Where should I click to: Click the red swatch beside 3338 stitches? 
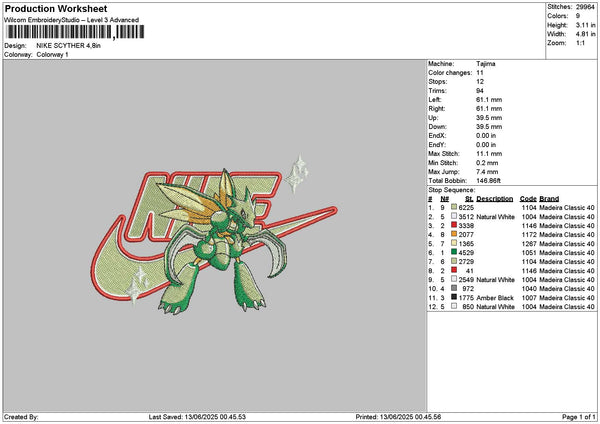pos(454,225)
